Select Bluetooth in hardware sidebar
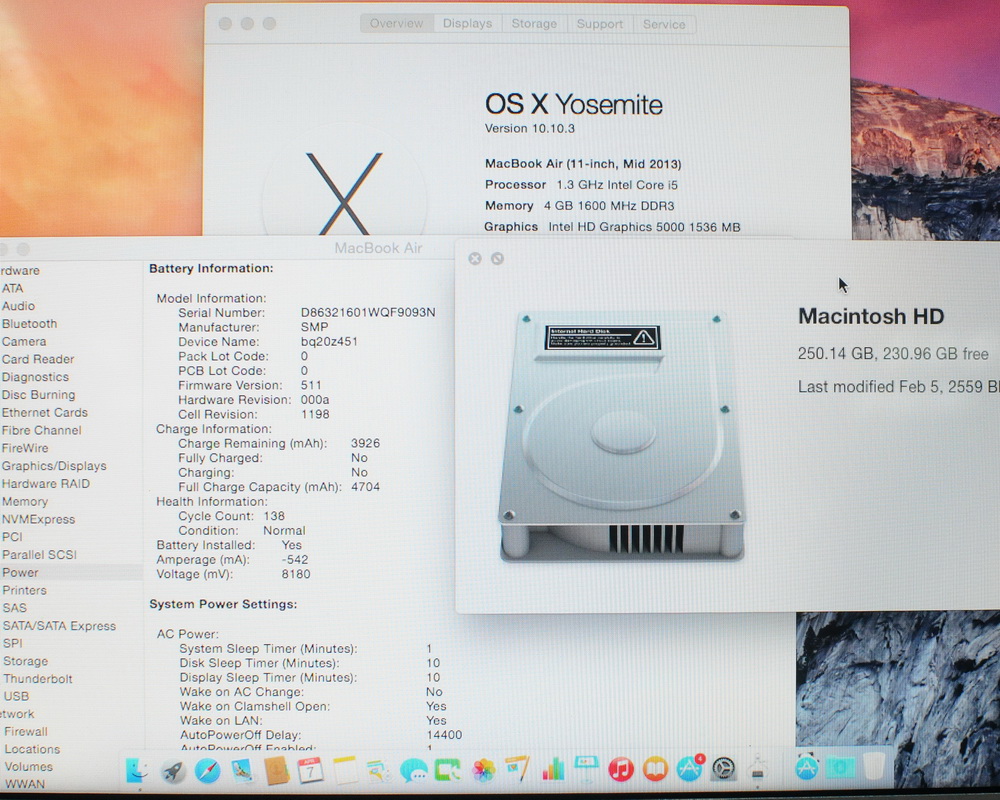 click(x=29, y=324)
